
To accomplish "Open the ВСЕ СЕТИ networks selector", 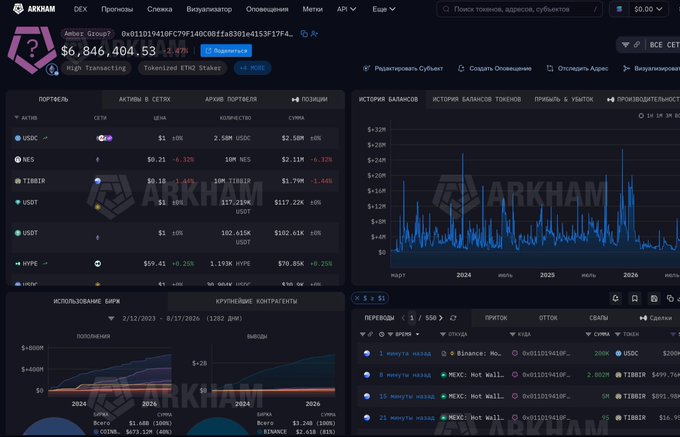I will tap(664, 45).
